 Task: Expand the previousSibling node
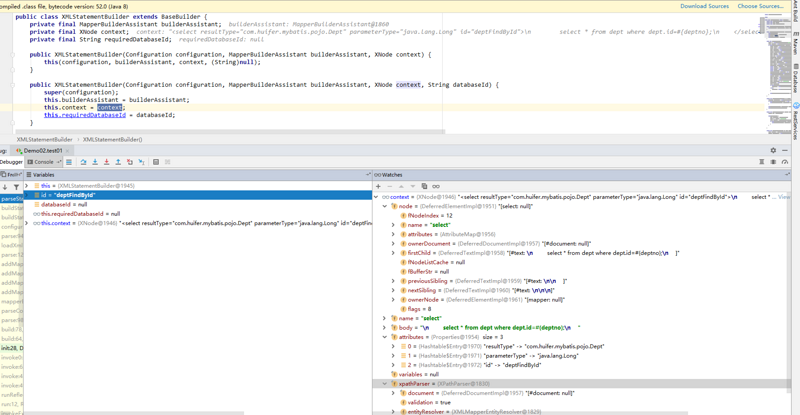(x=393, y=281)
